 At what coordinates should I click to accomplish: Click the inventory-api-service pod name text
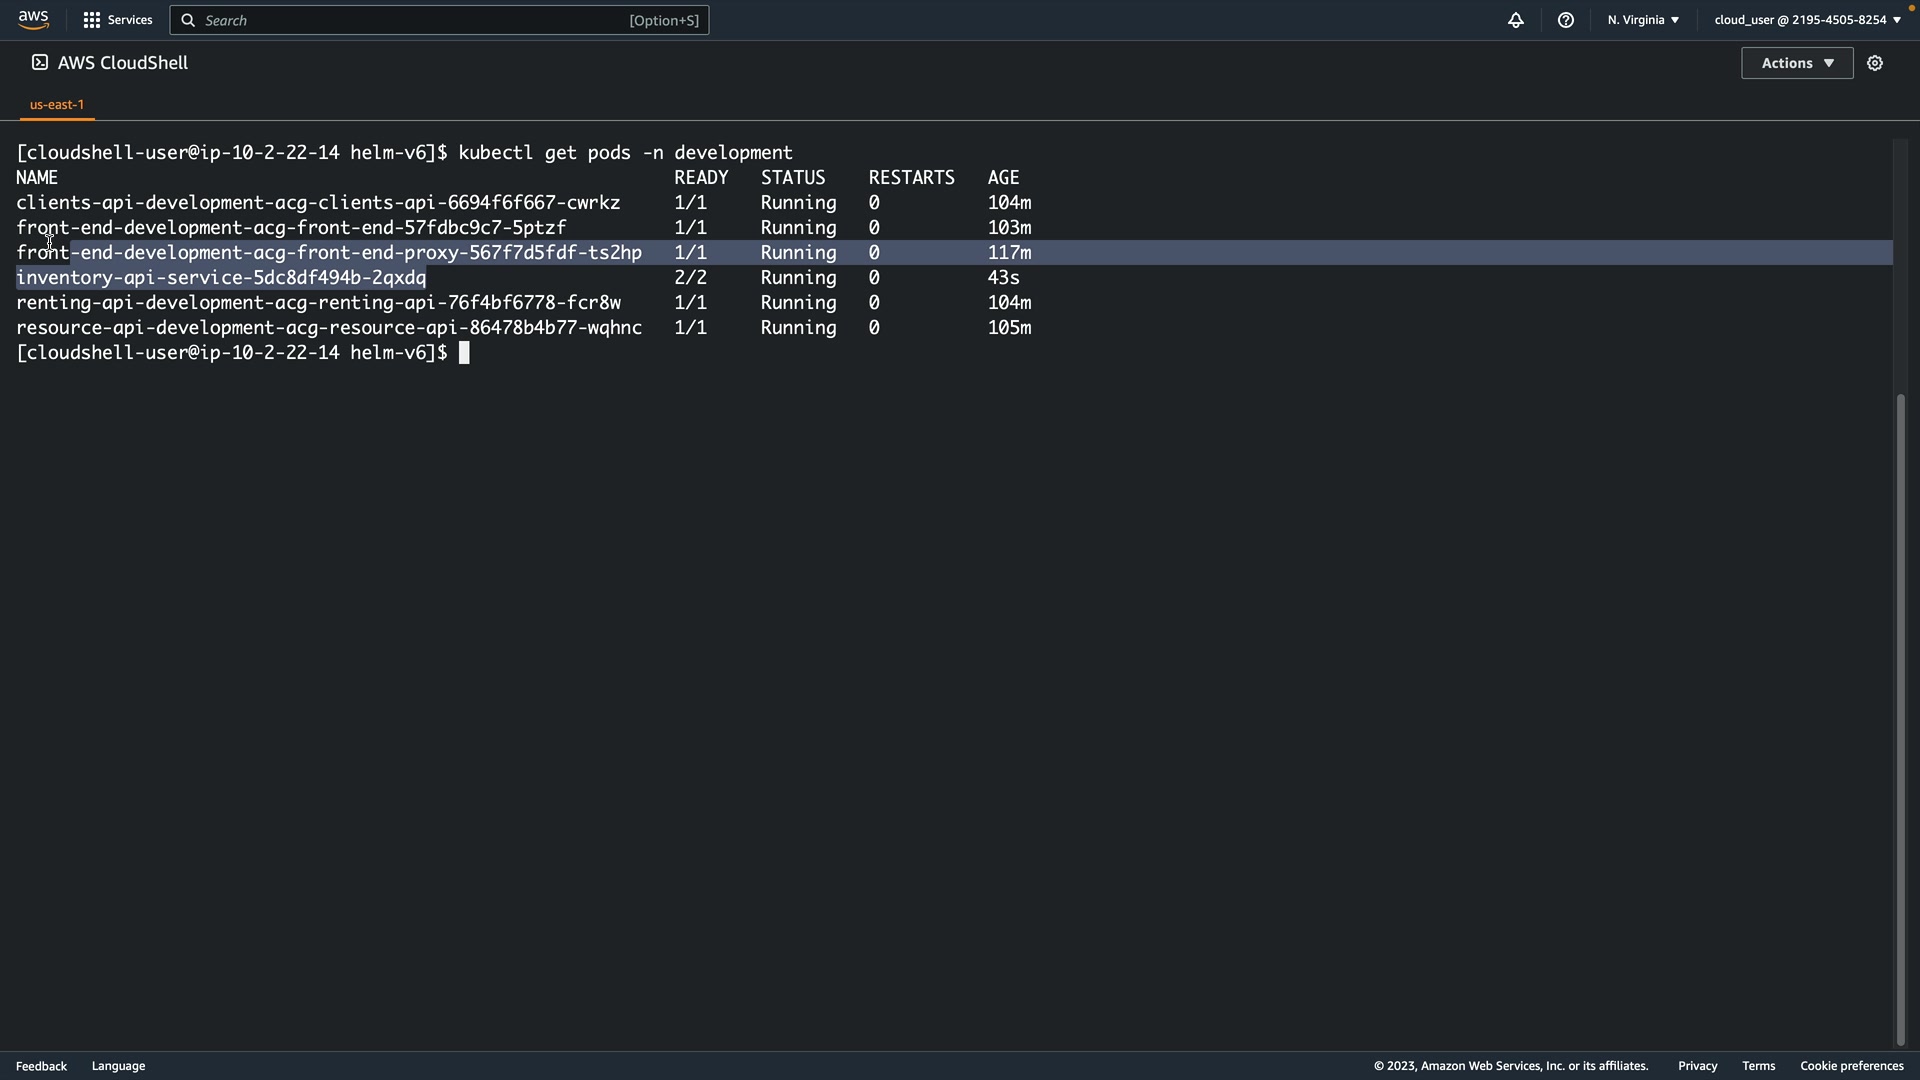(x=221, y=278)
